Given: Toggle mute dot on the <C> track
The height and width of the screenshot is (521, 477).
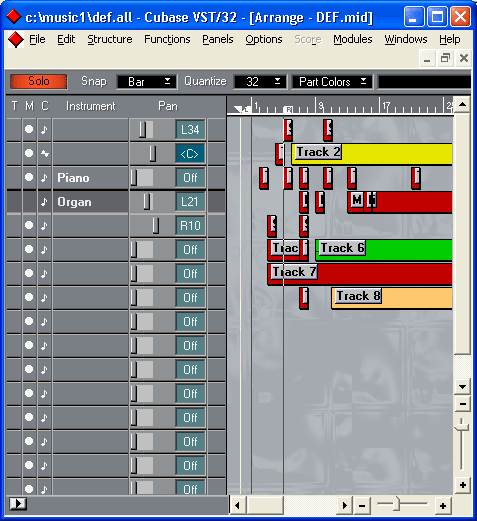Looking at the screenshot, I should point(29,153).
